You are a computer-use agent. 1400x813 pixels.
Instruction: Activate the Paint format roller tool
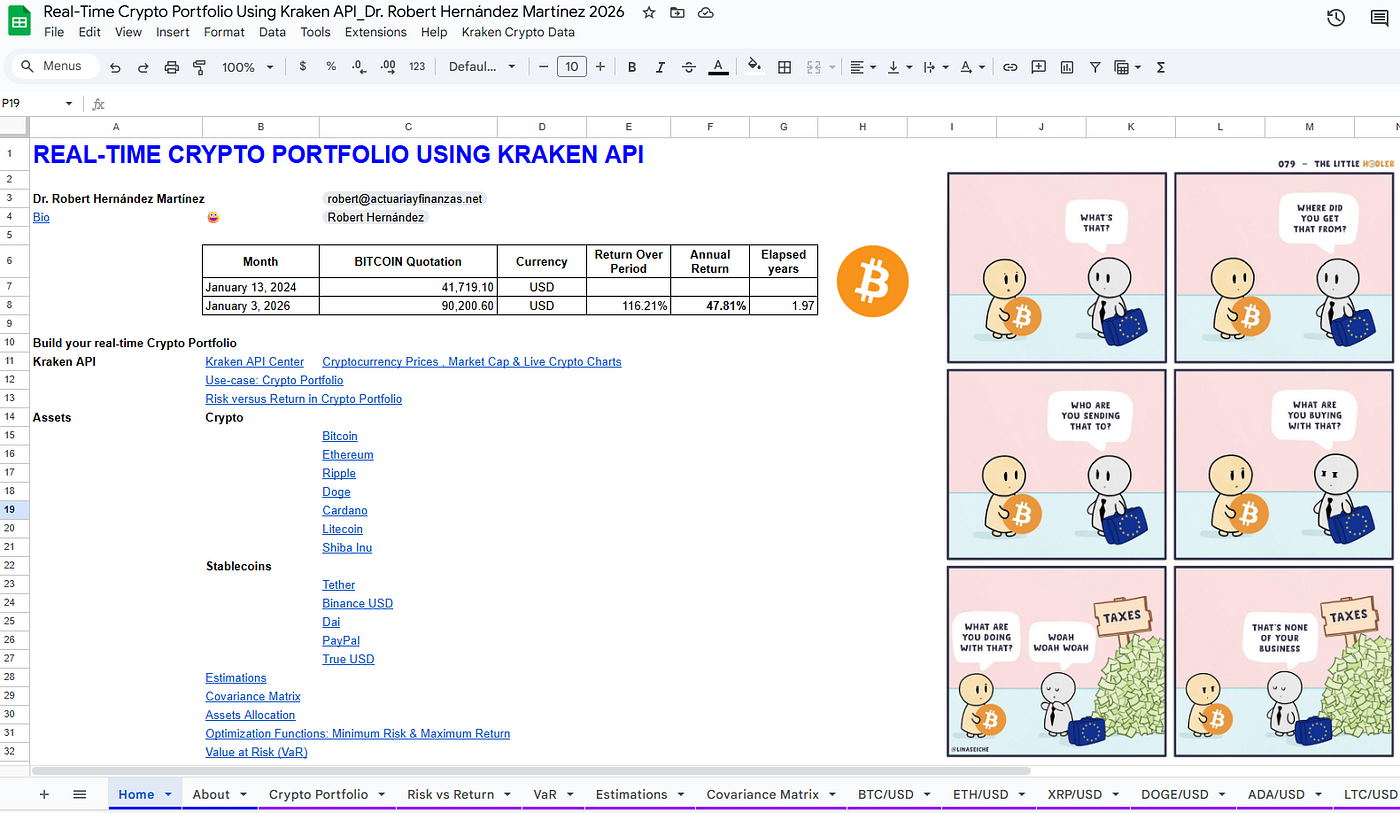[x=199, y=67]
